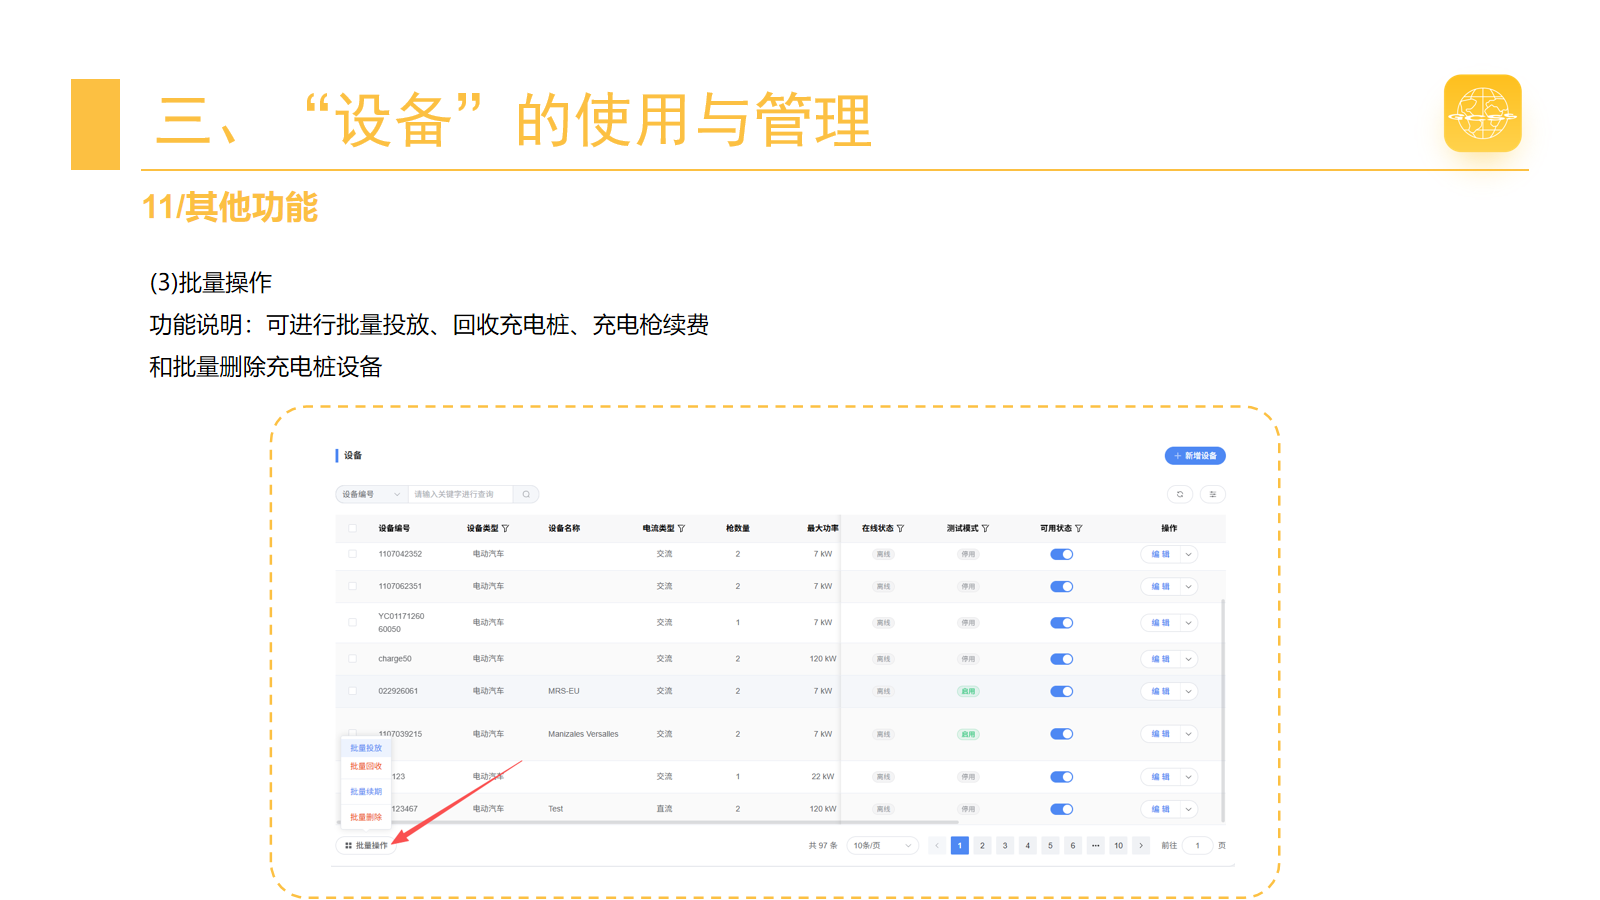1600x900 pixels.
Task: Go to previous page arrow
Action: point(937,845)
